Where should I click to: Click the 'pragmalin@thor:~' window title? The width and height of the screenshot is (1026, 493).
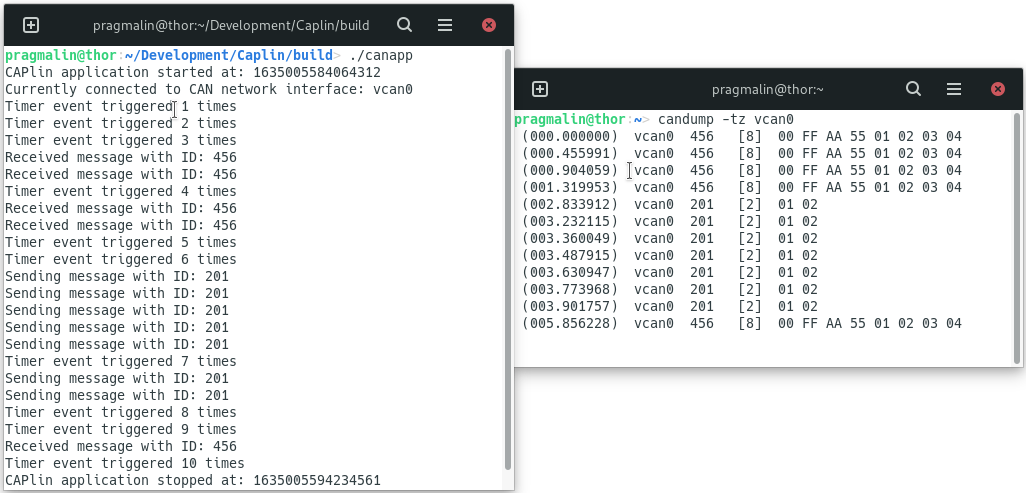point(768,89)
